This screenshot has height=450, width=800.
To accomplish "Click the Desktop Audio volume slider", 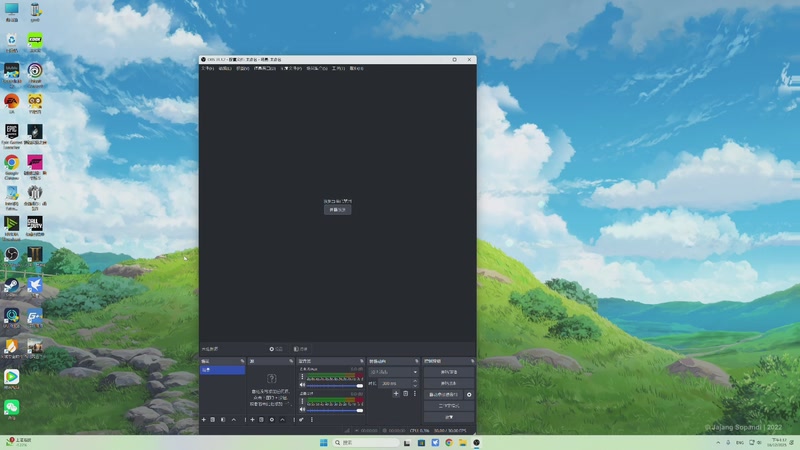I will [335, 410].
